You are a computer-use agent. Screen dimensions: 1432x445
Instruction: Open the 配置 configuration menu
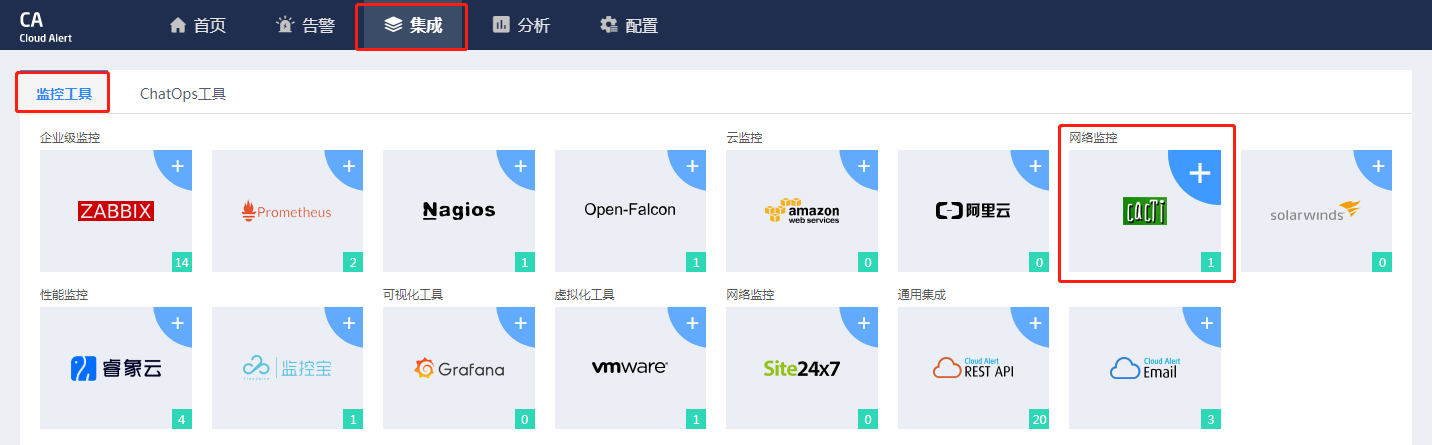click(x=629, y=26)
